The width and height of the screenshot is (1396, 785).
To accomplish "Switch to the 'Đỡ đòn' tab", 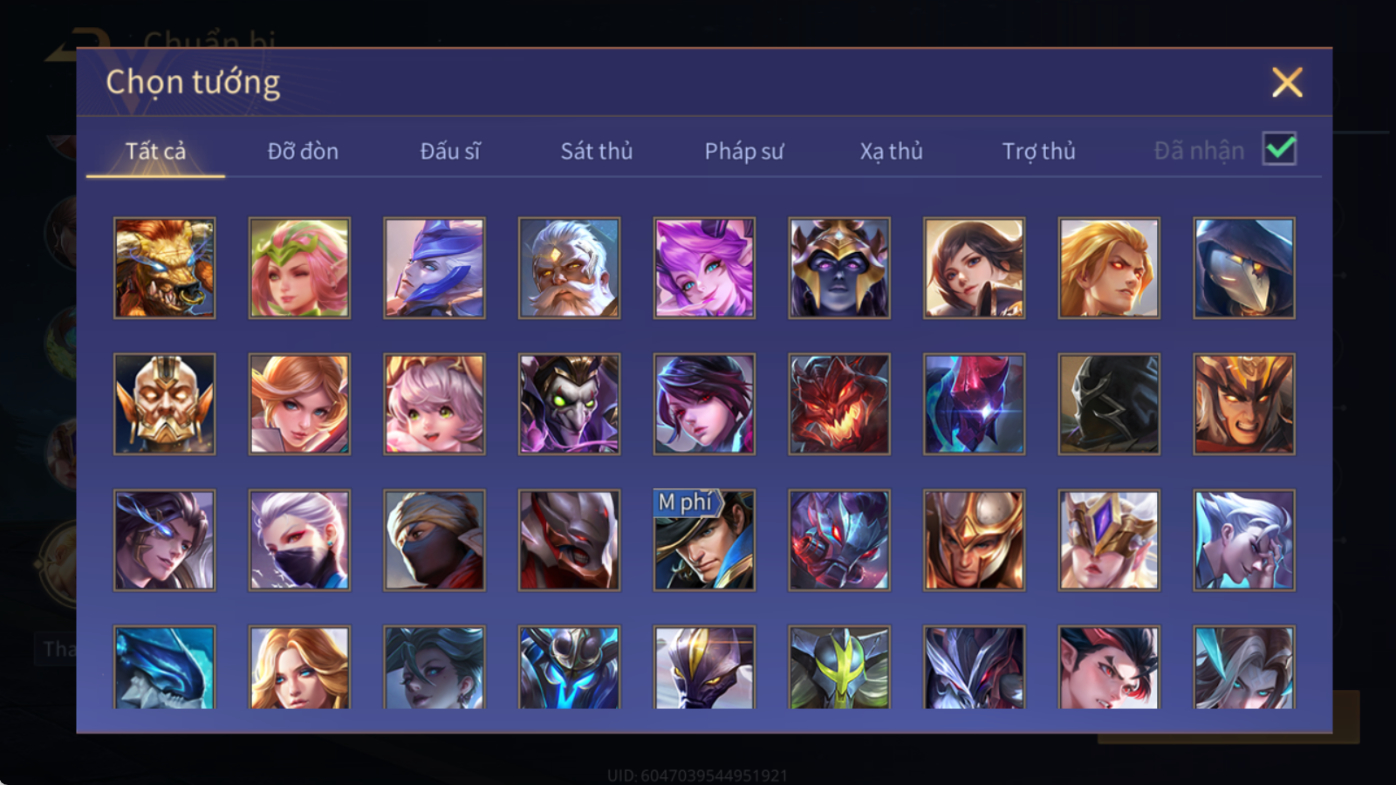I will pos(303,151).
